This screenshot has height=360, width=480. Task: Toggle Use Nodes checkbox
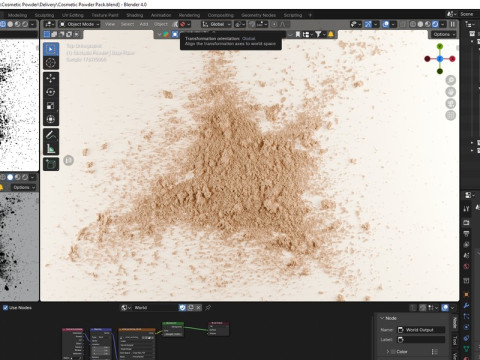(5, 308)
